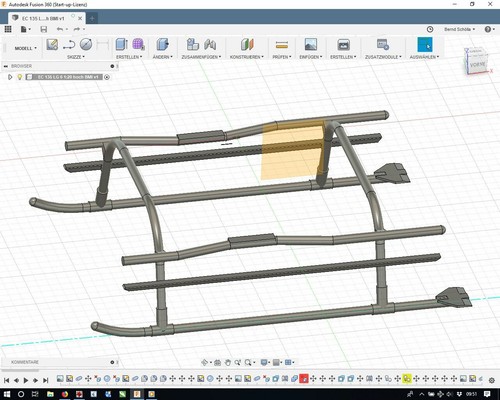
Task: Open the MODELL workspace dropdown
Action: 25,48
